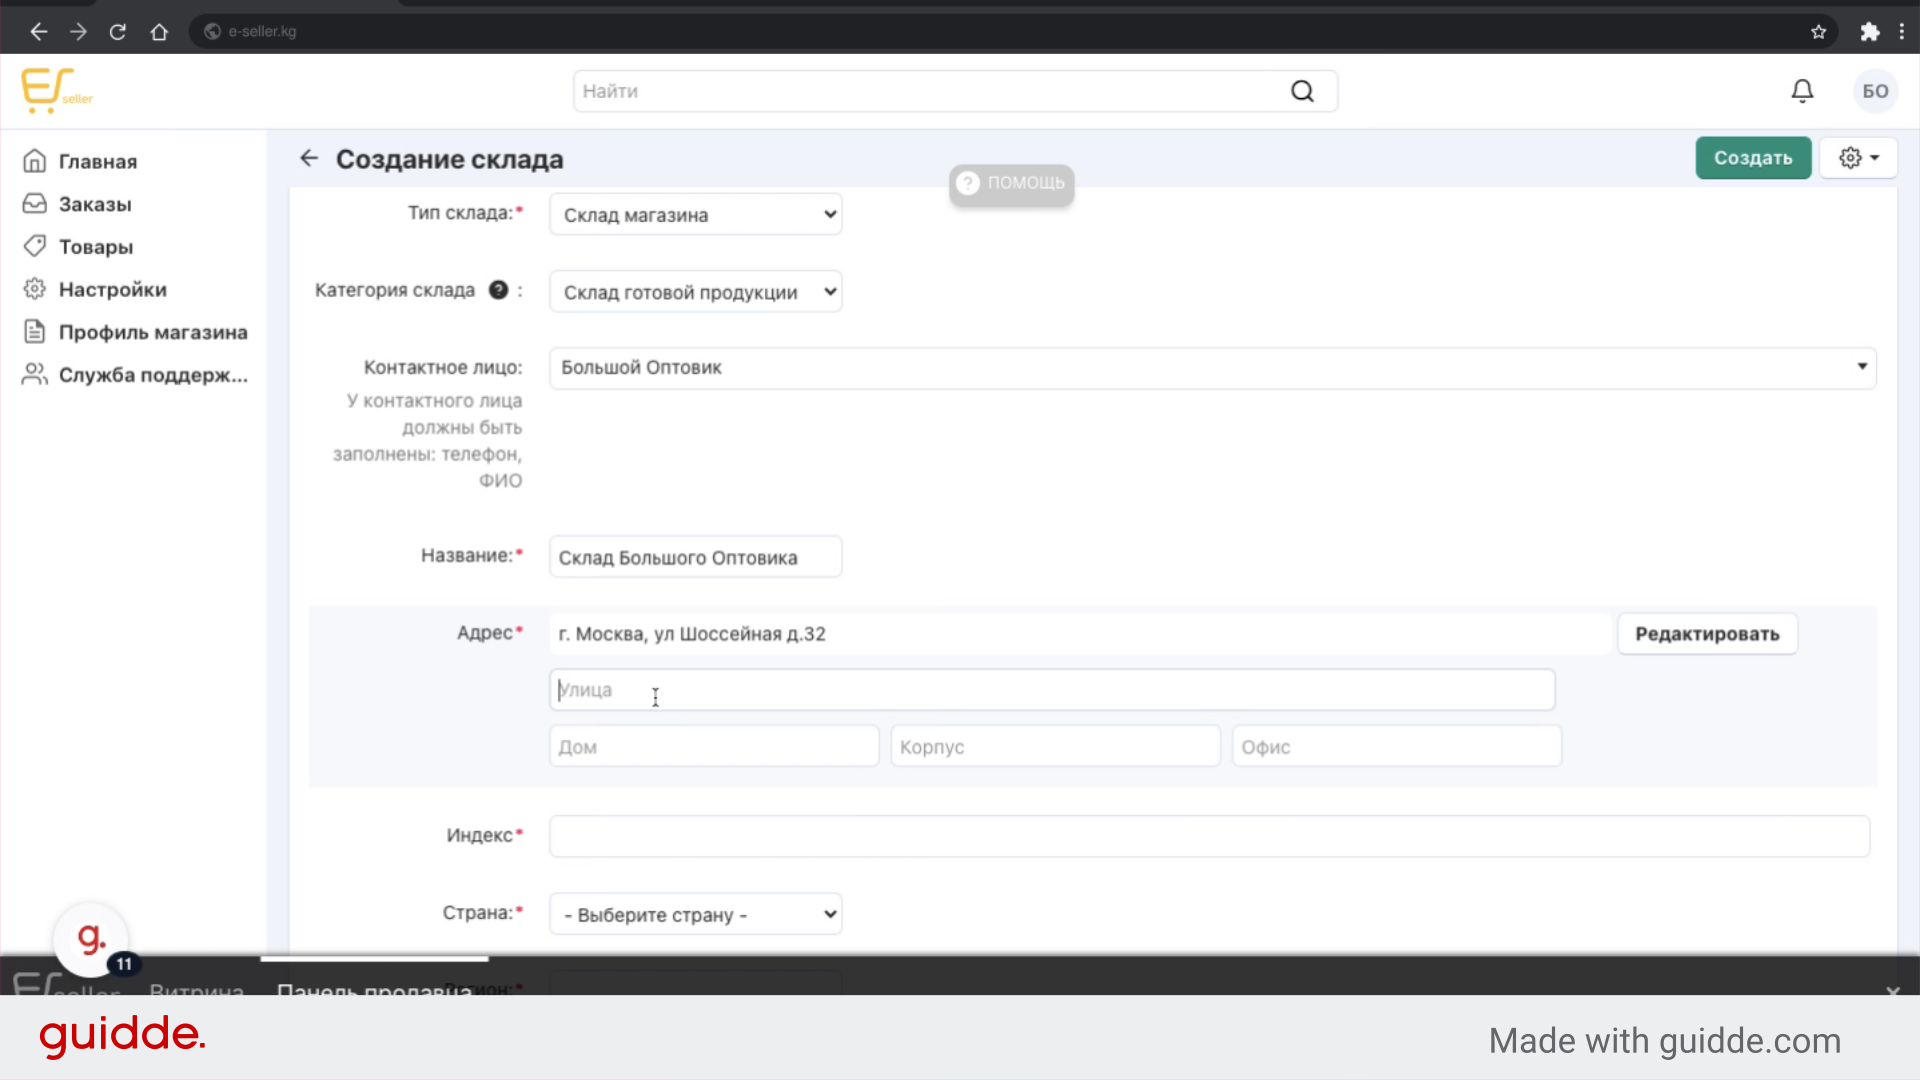Open the Выберите страну dropdown

(695, 914)
